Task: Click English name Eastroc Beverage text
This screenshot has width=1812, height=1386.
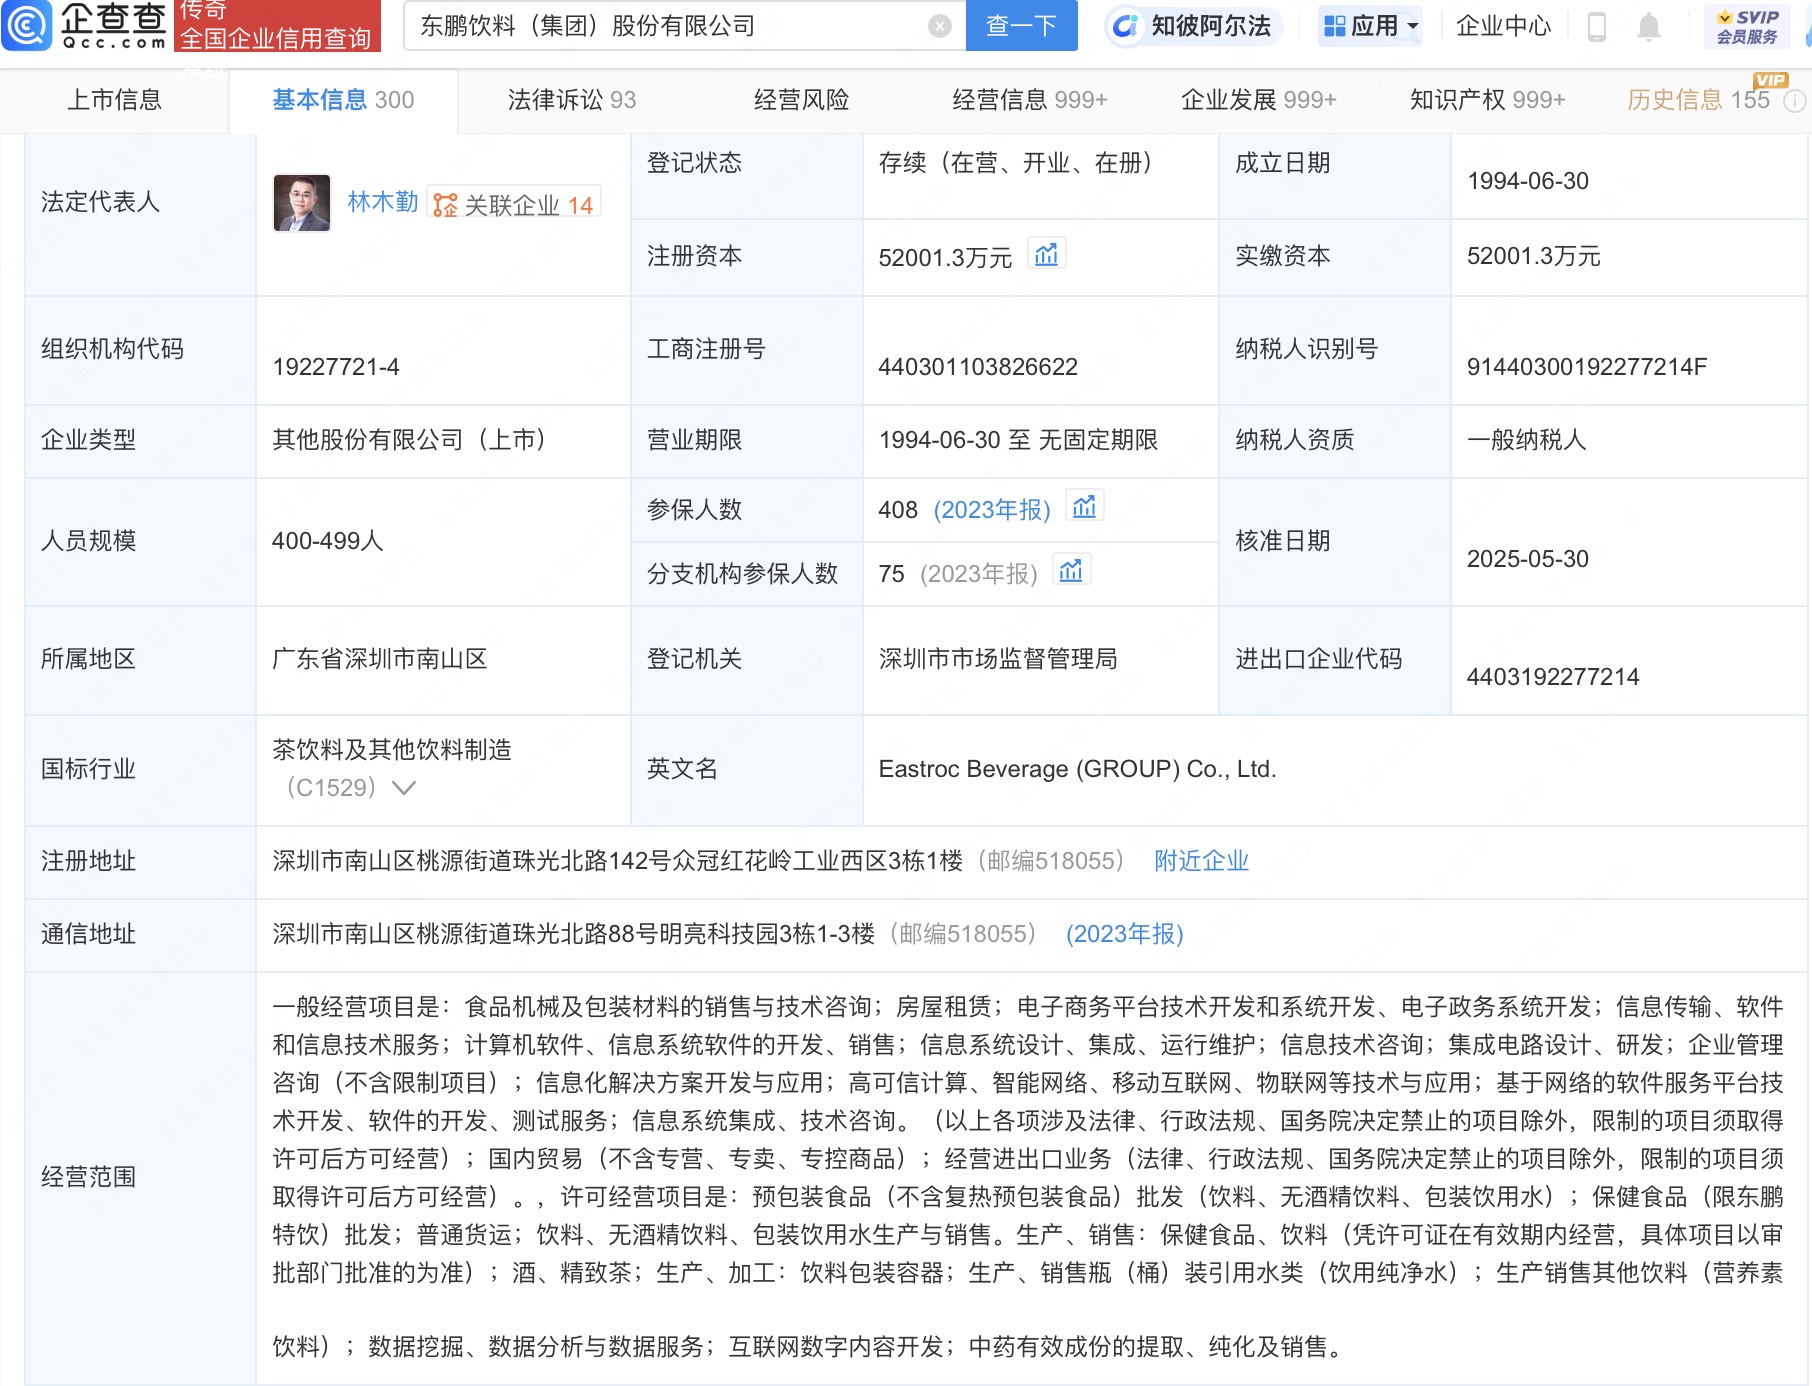Action: click(1077, 769)
